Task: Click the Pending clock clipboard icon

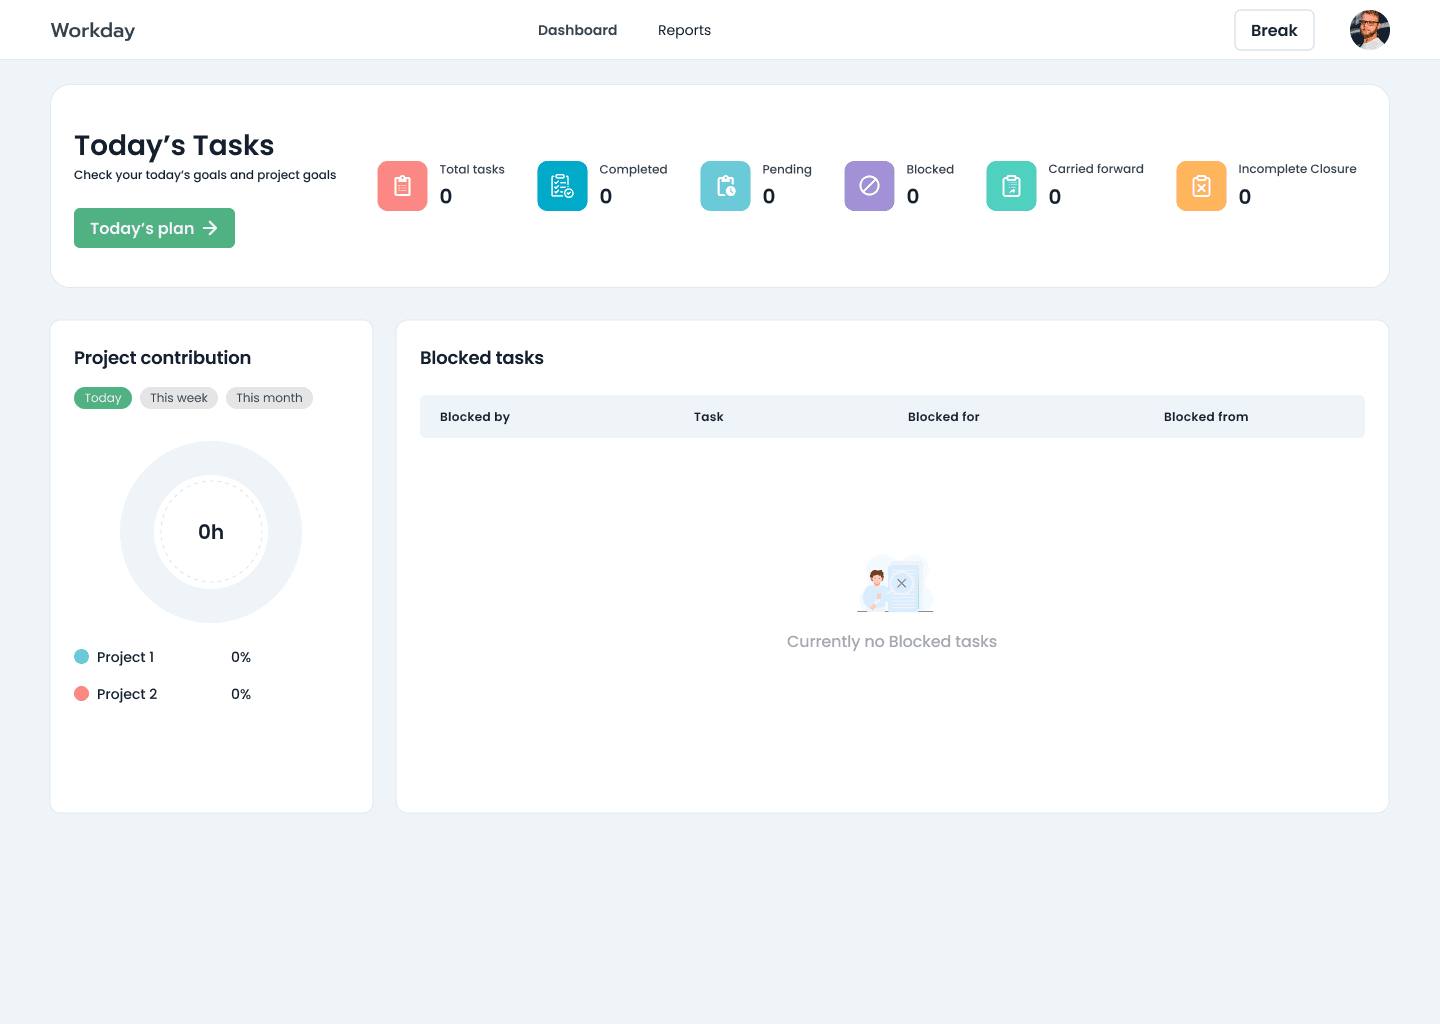Action: coord(725,186)
